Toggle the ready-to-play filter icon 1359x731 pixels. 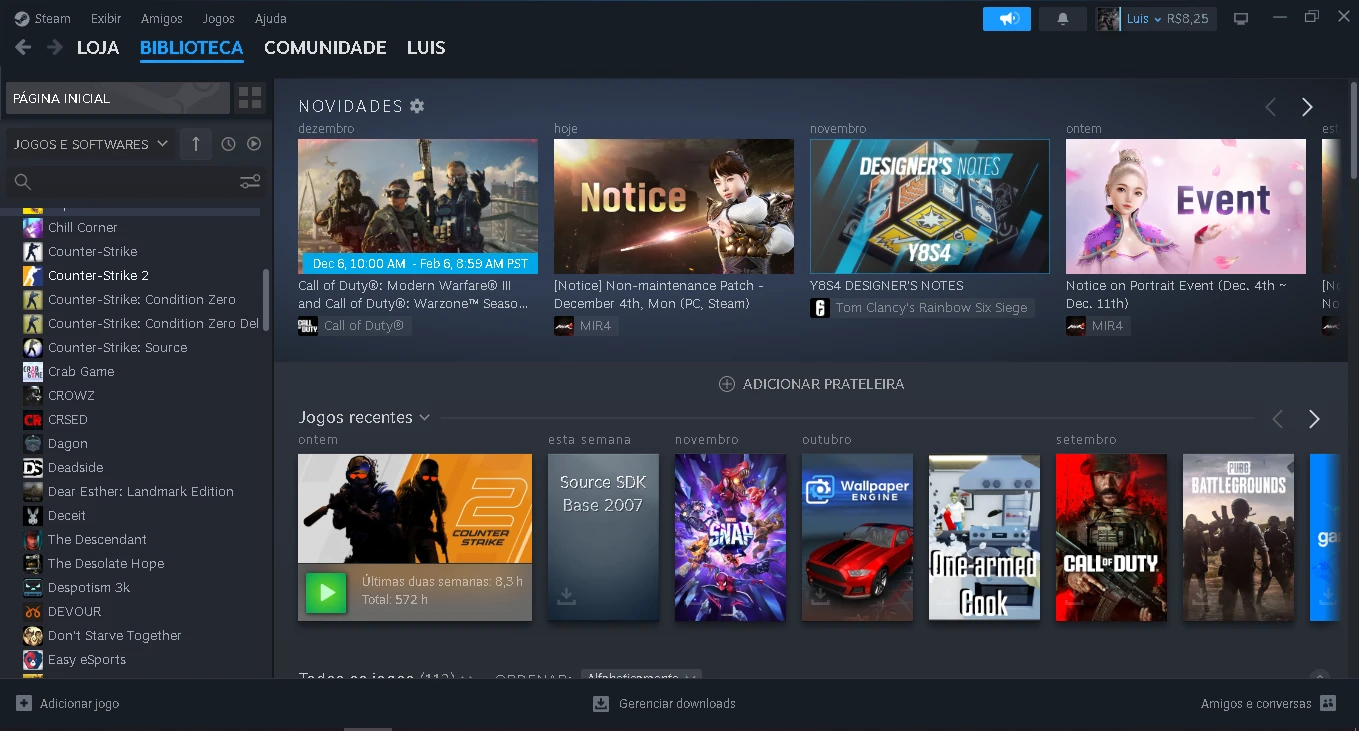(254, 144)
